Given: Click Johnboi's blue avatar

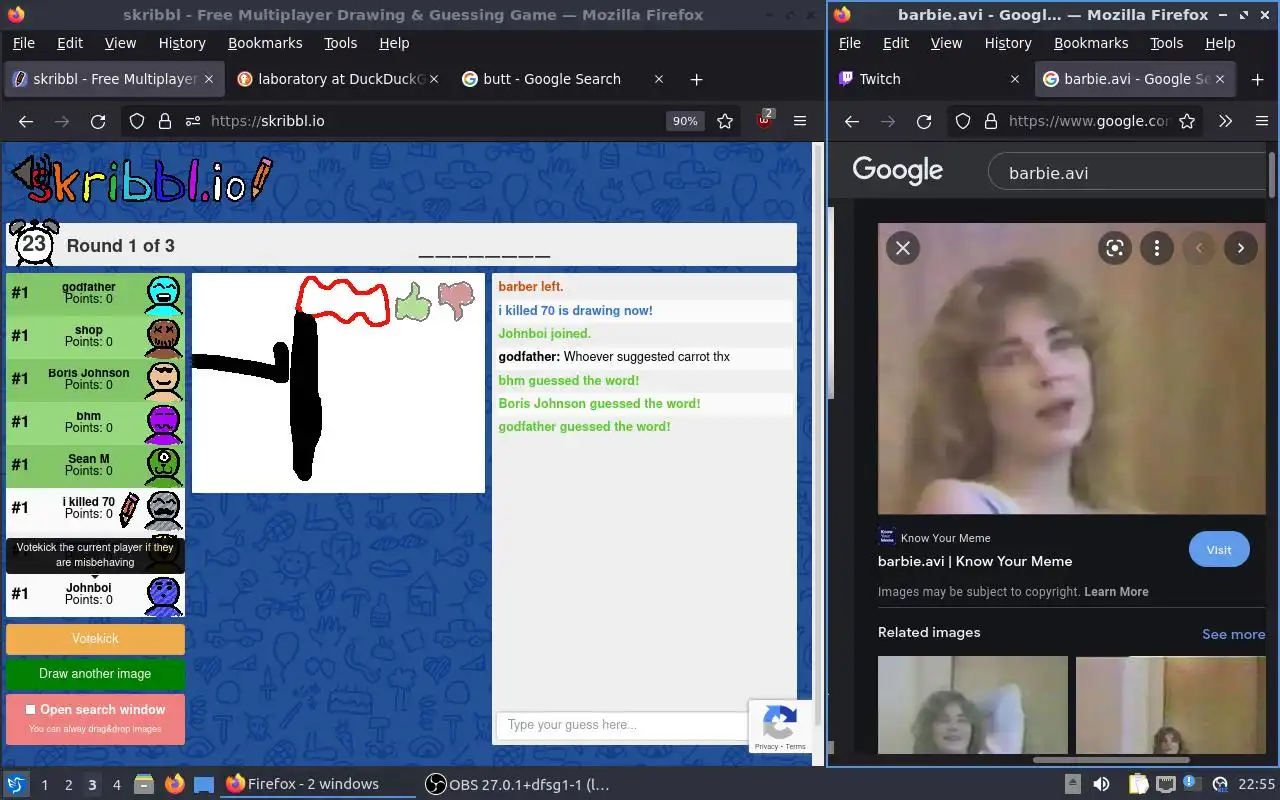Looking at the screenshot, I should [164, 594].
